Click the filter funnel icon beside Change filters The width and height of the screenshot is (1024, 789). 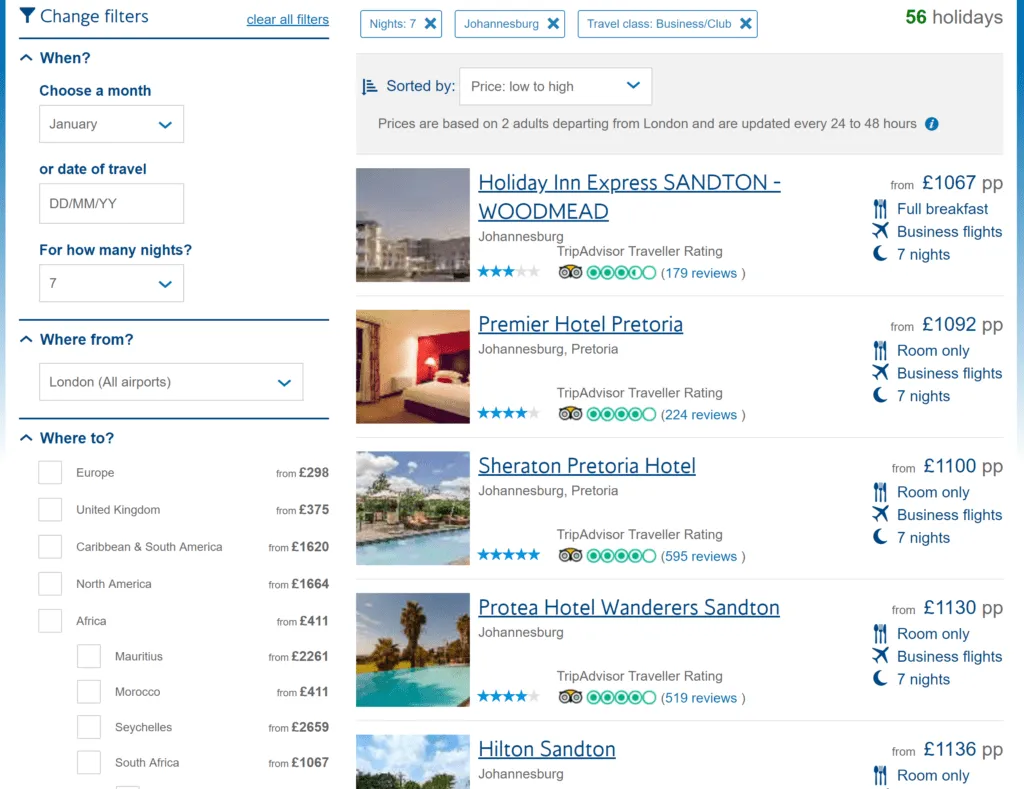pos(28,16)
